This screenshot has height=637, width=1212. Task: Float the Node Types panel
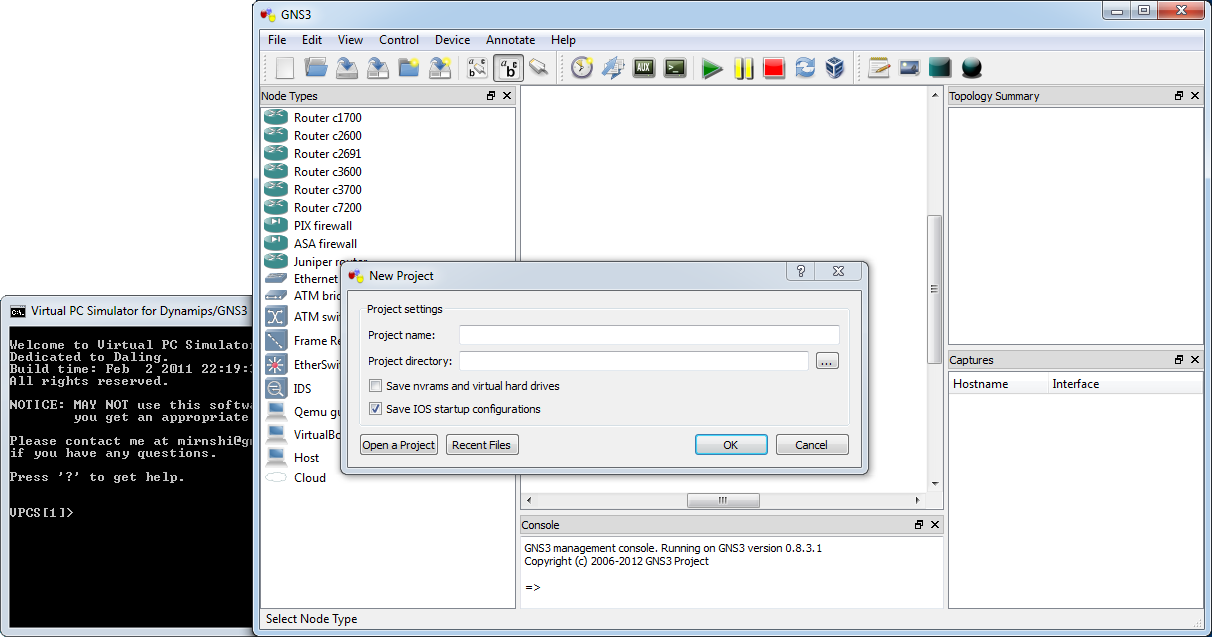coord(491,96)
